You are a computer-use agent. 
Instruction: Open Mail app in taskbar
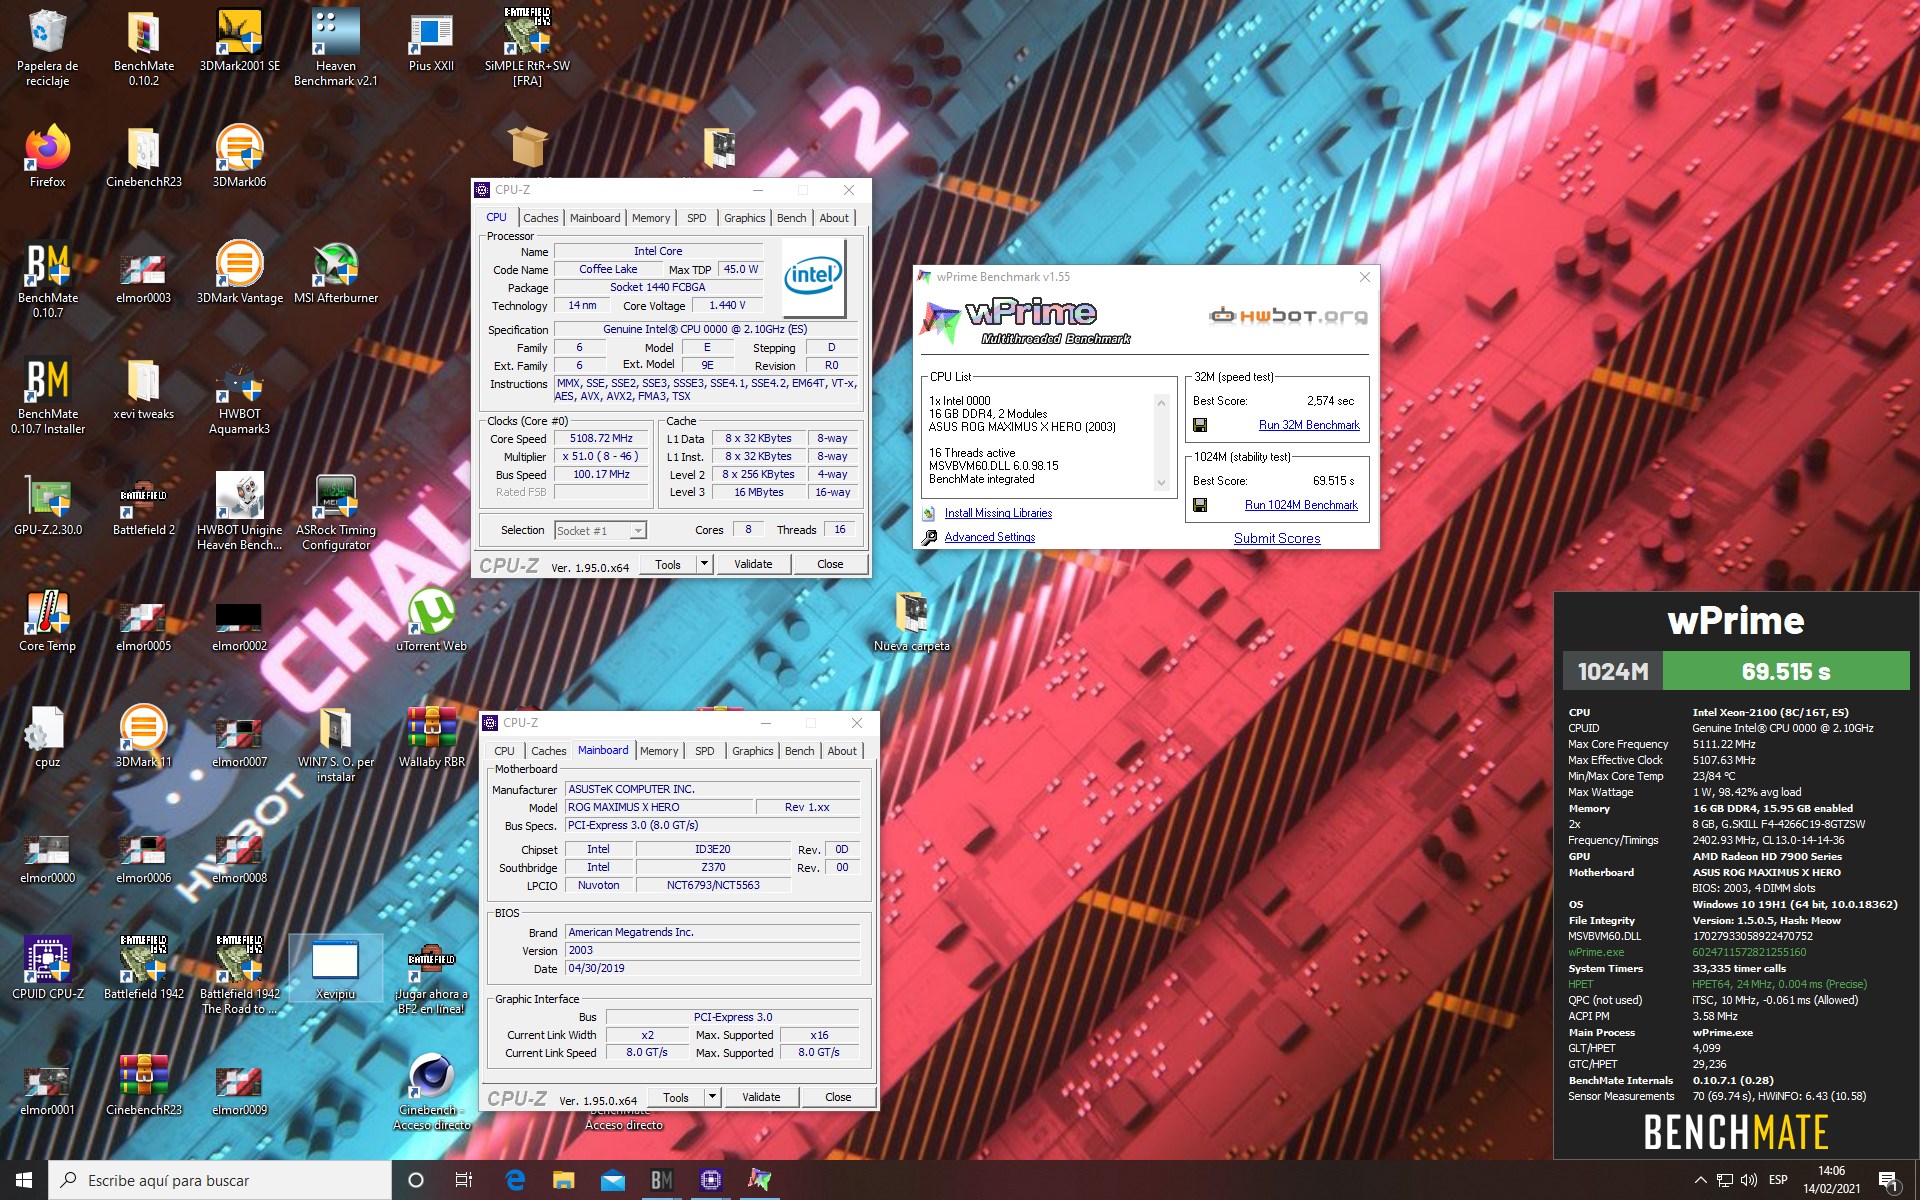613,1180
